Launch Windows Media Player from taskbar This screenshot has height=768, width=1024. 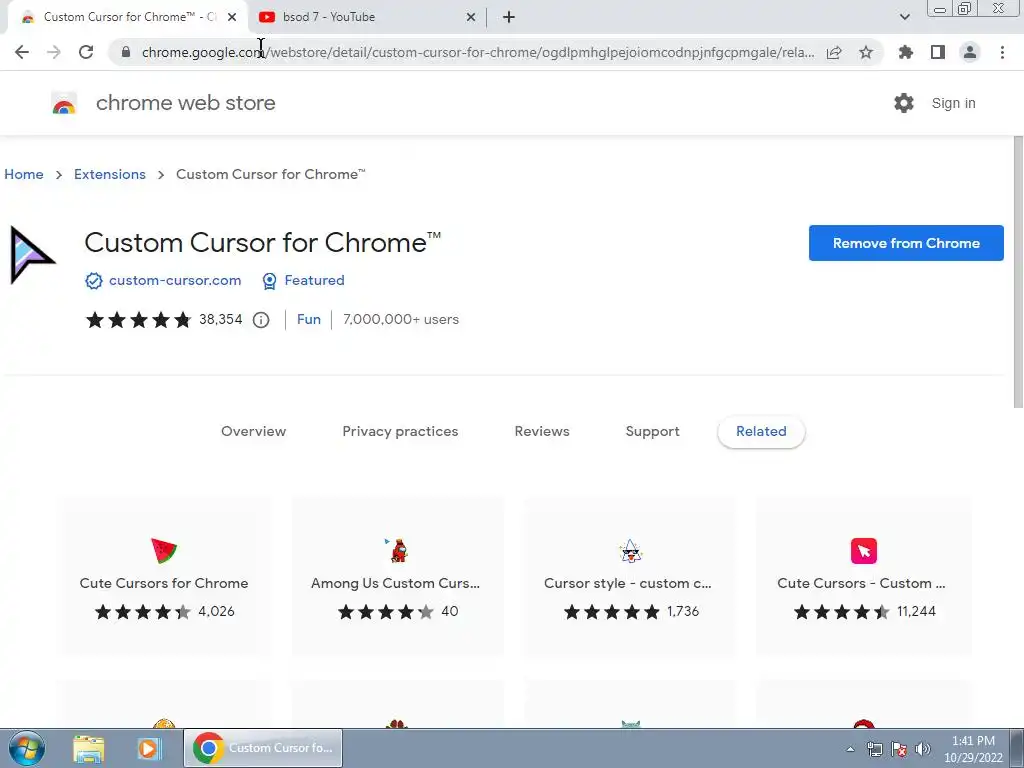tap(149, 748)
